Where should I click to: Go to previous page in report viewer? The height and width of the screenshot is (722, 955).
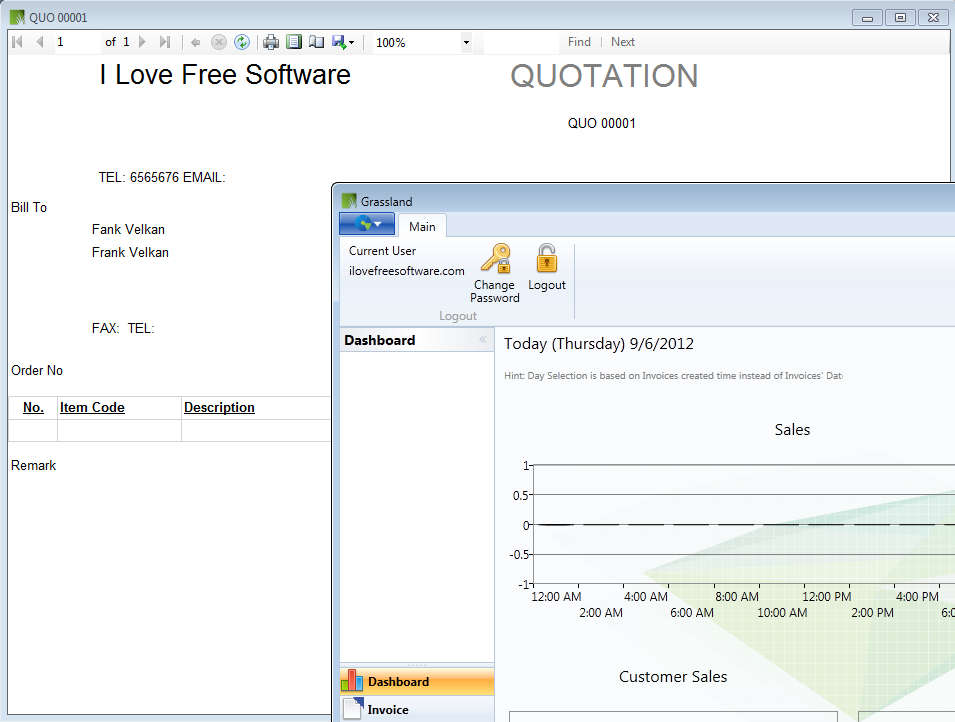40,42
